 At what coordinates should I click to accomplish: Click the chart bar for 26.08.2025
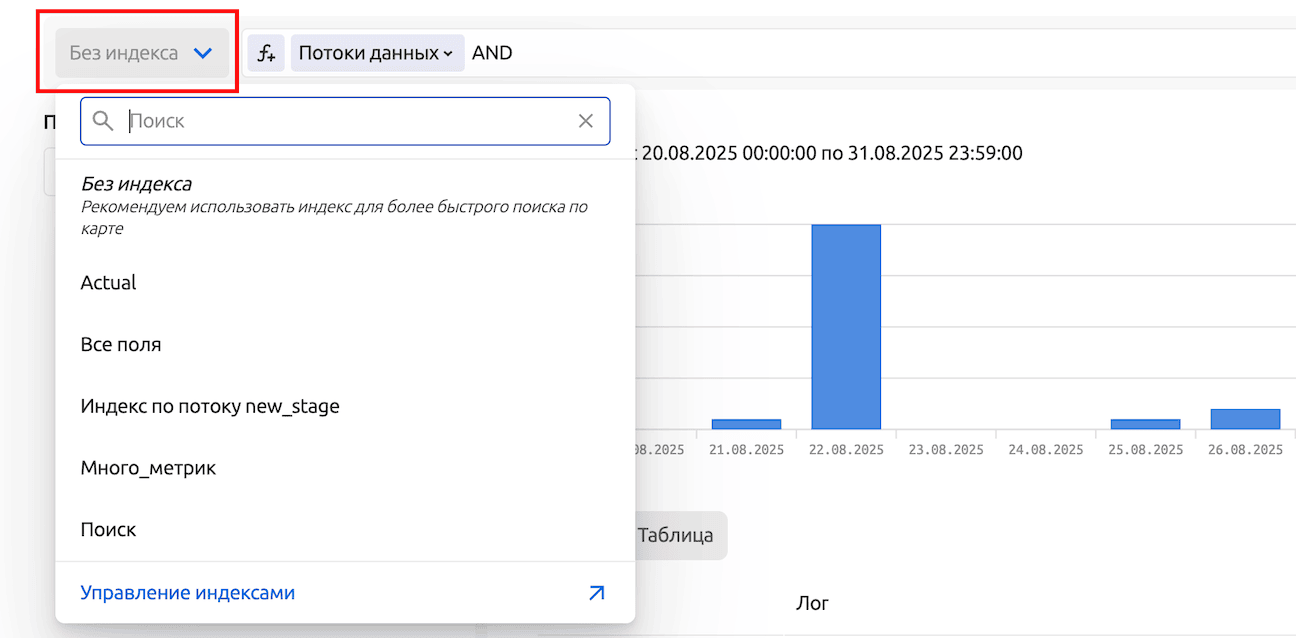pos(1245,419)
